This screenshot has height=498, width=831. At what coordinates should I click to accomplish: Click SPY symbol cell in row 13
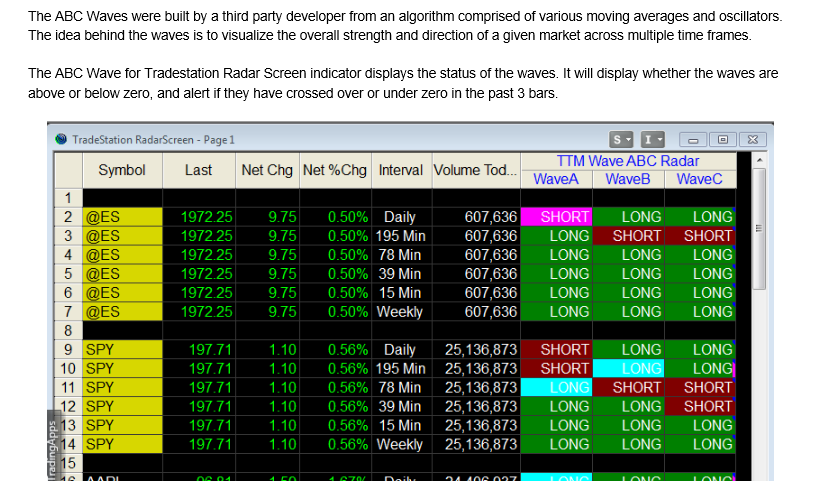122,425
